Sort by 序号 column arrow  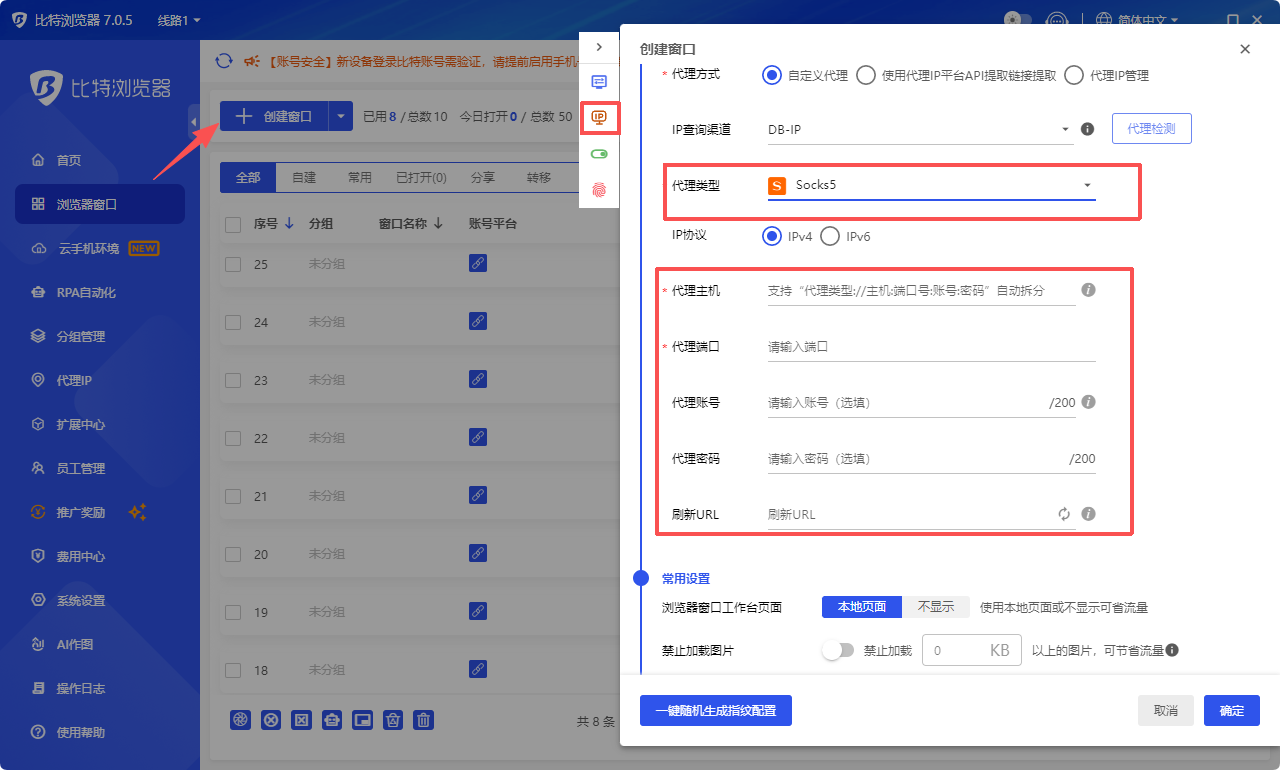pyautogui.click(x=289, y=224)
